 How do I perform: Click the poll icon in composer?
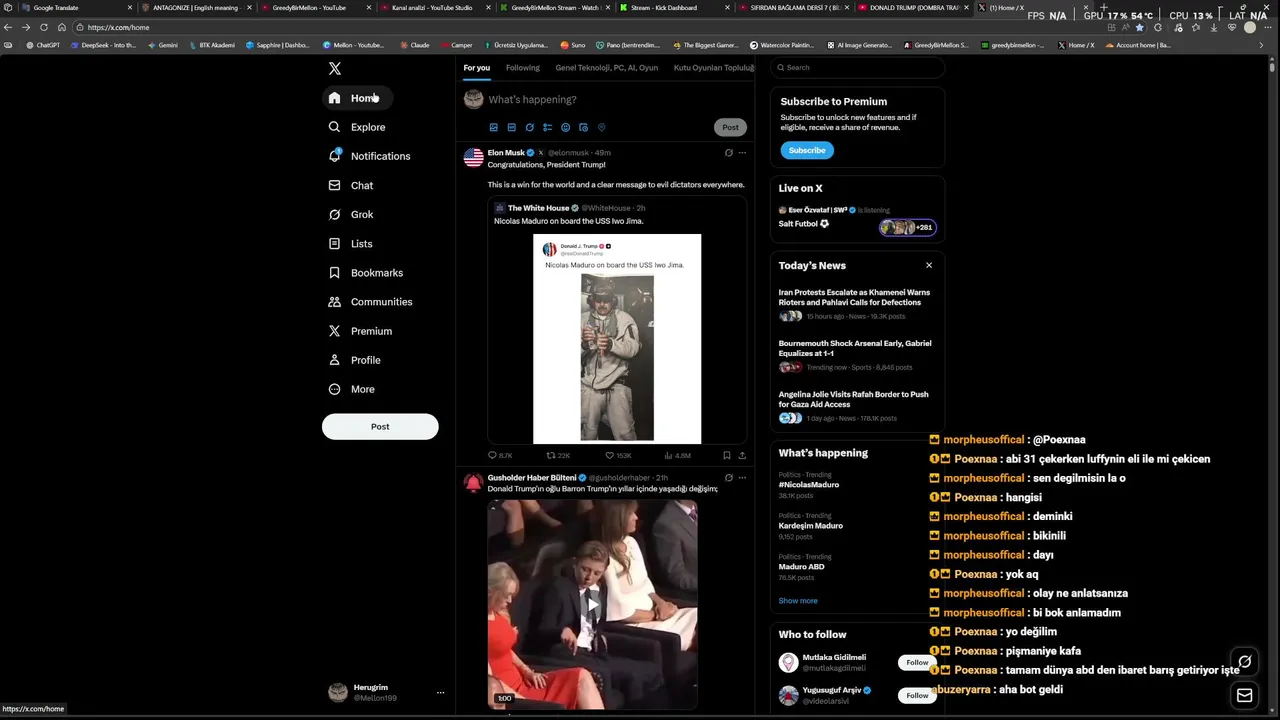547,127
